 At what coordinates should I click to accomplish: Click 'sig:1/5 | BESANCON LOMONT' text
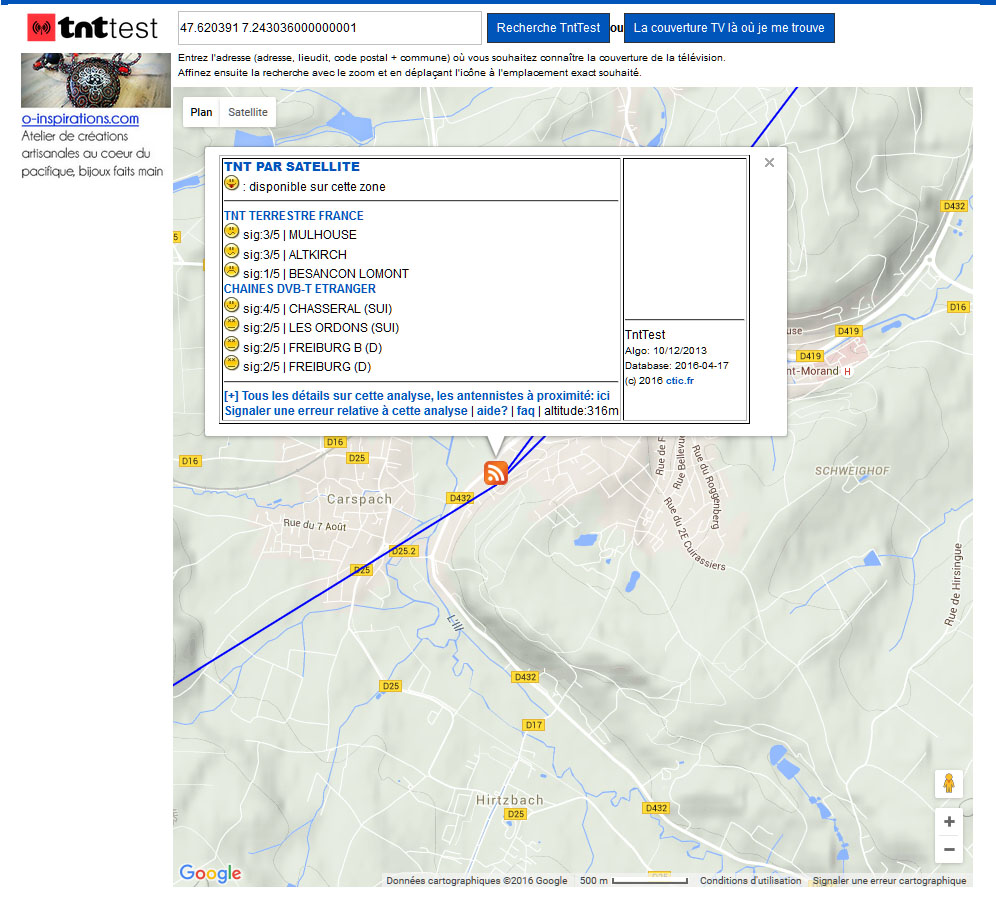tap(326, 274)
